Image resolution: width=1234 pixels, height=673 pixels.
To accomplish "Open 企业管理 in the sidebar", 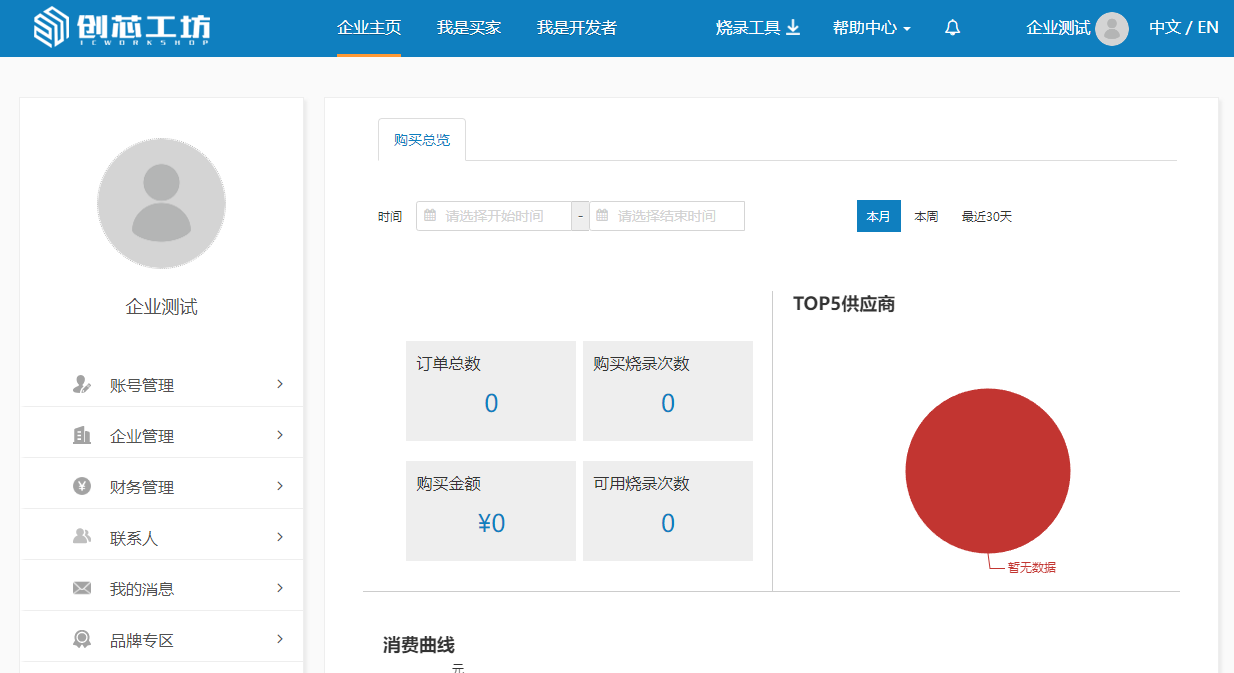I will (x=162, y=436).
